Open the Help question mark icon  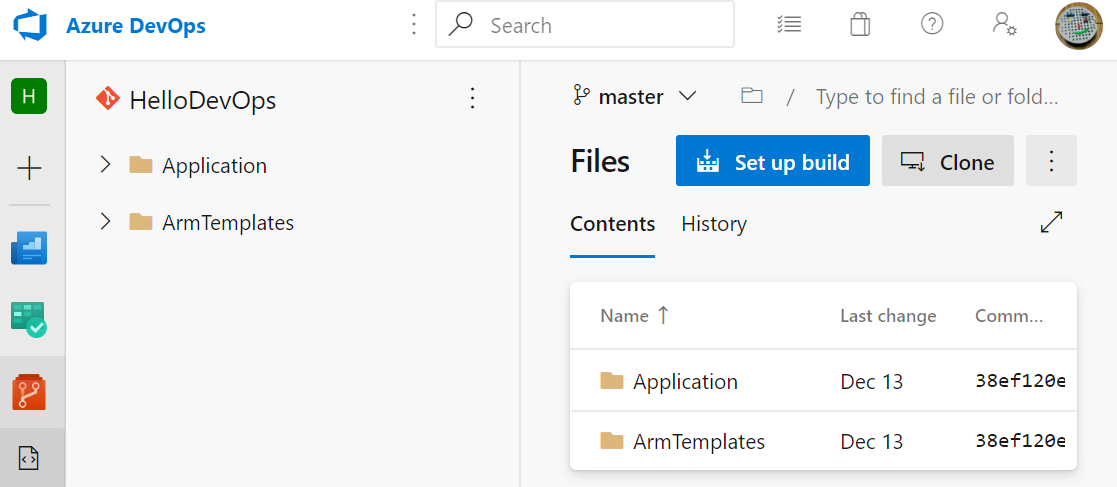coord(932,25)
